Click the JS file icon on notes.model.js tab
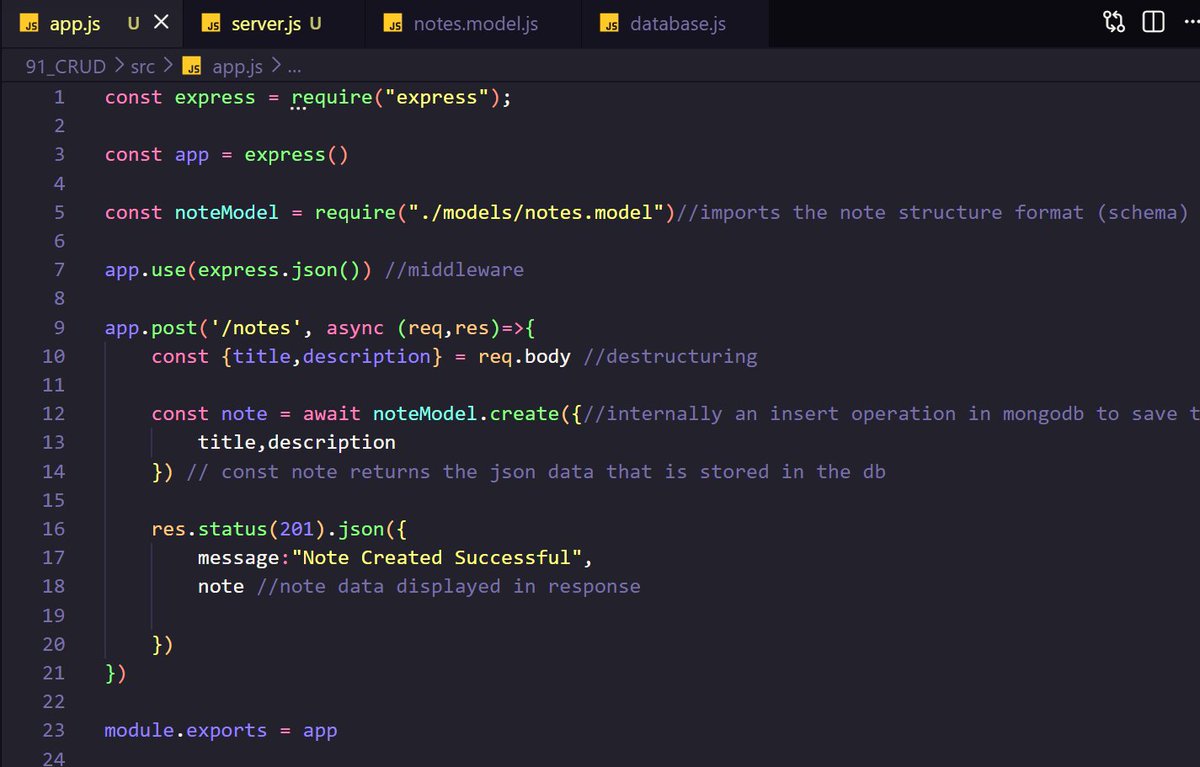 [395, 24]
